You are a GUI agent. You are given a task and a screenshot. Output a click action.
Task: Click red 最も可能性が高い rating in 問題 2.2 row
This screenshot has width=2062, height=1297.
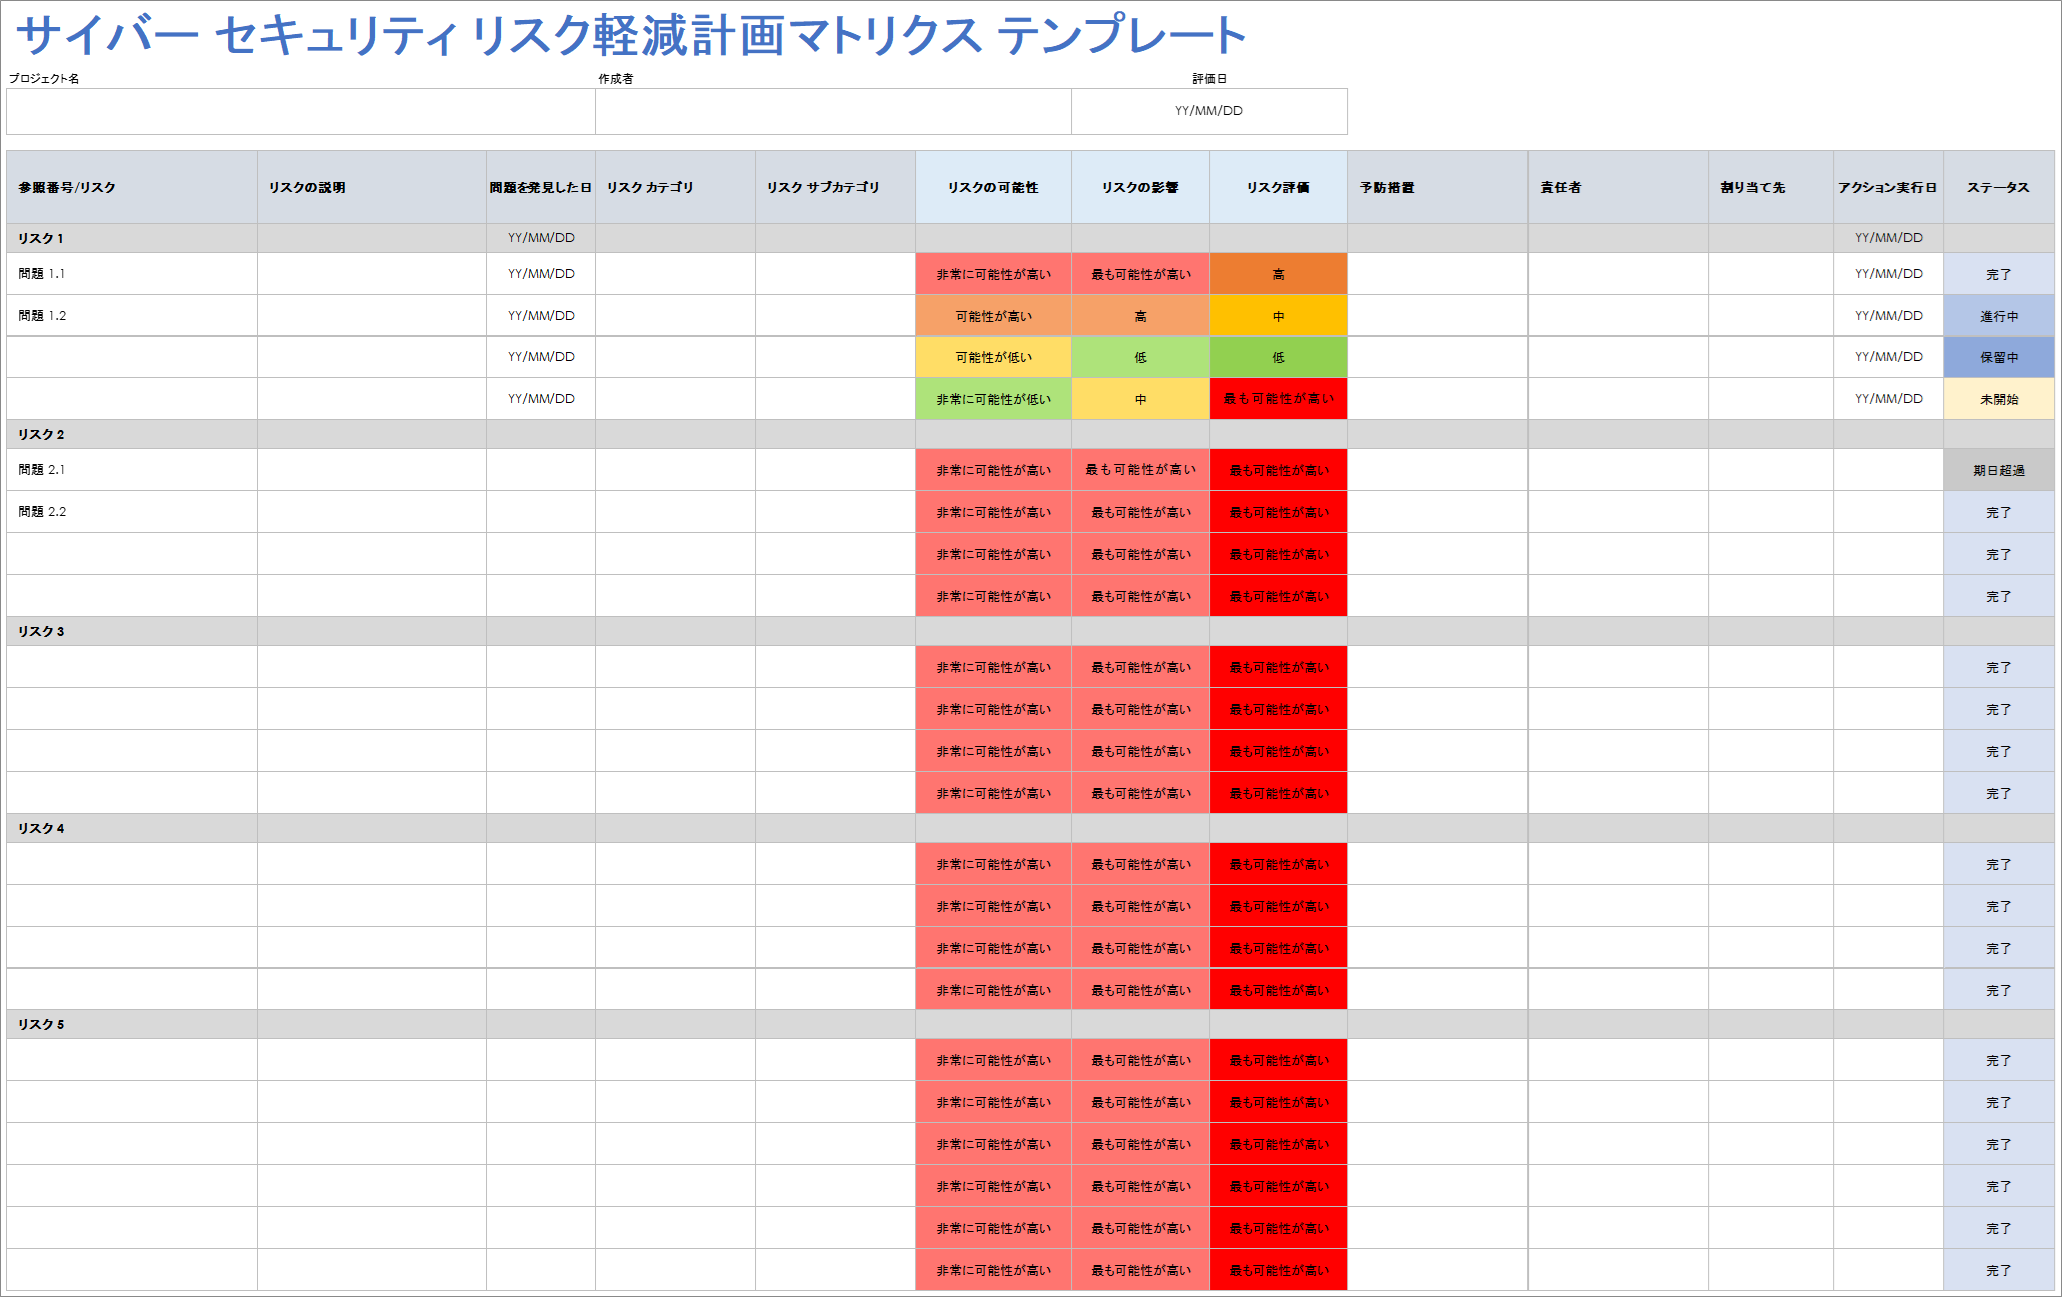pos(1278,512)
